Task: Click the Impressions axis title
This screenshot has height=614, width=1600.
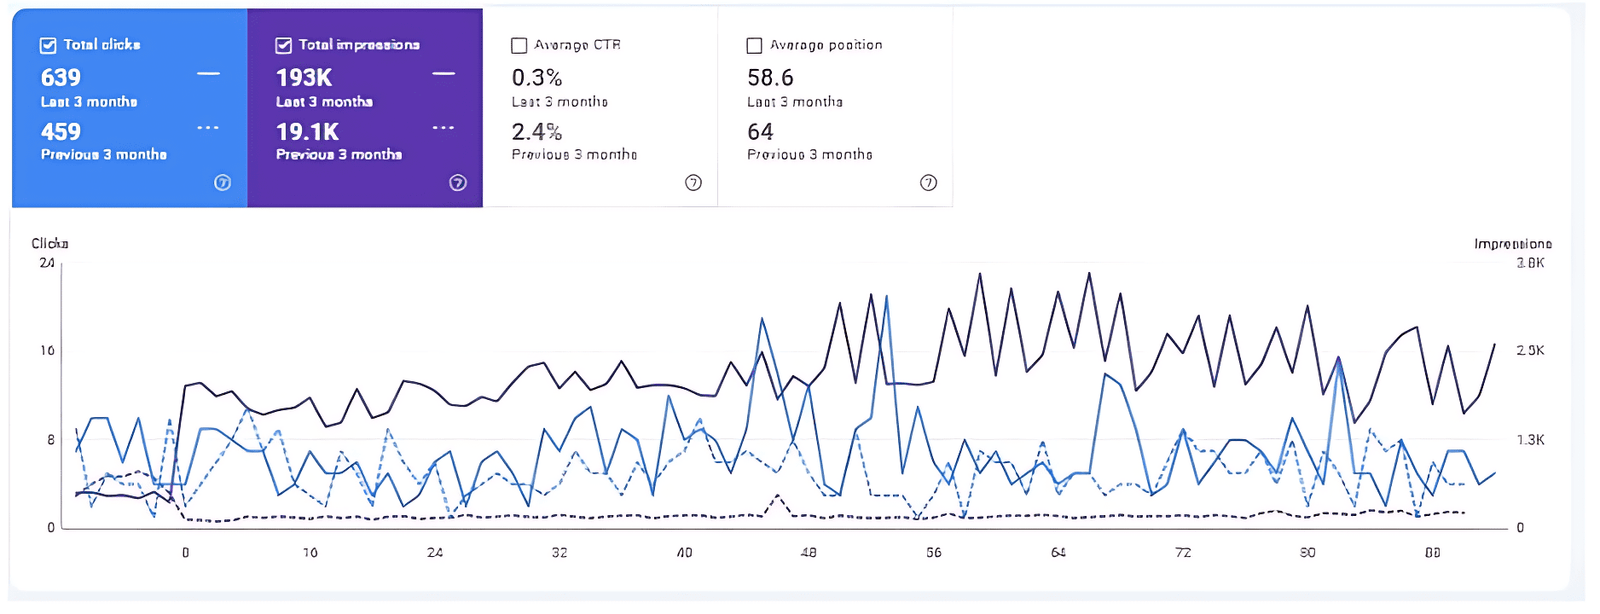Action: coord(1512,243)
